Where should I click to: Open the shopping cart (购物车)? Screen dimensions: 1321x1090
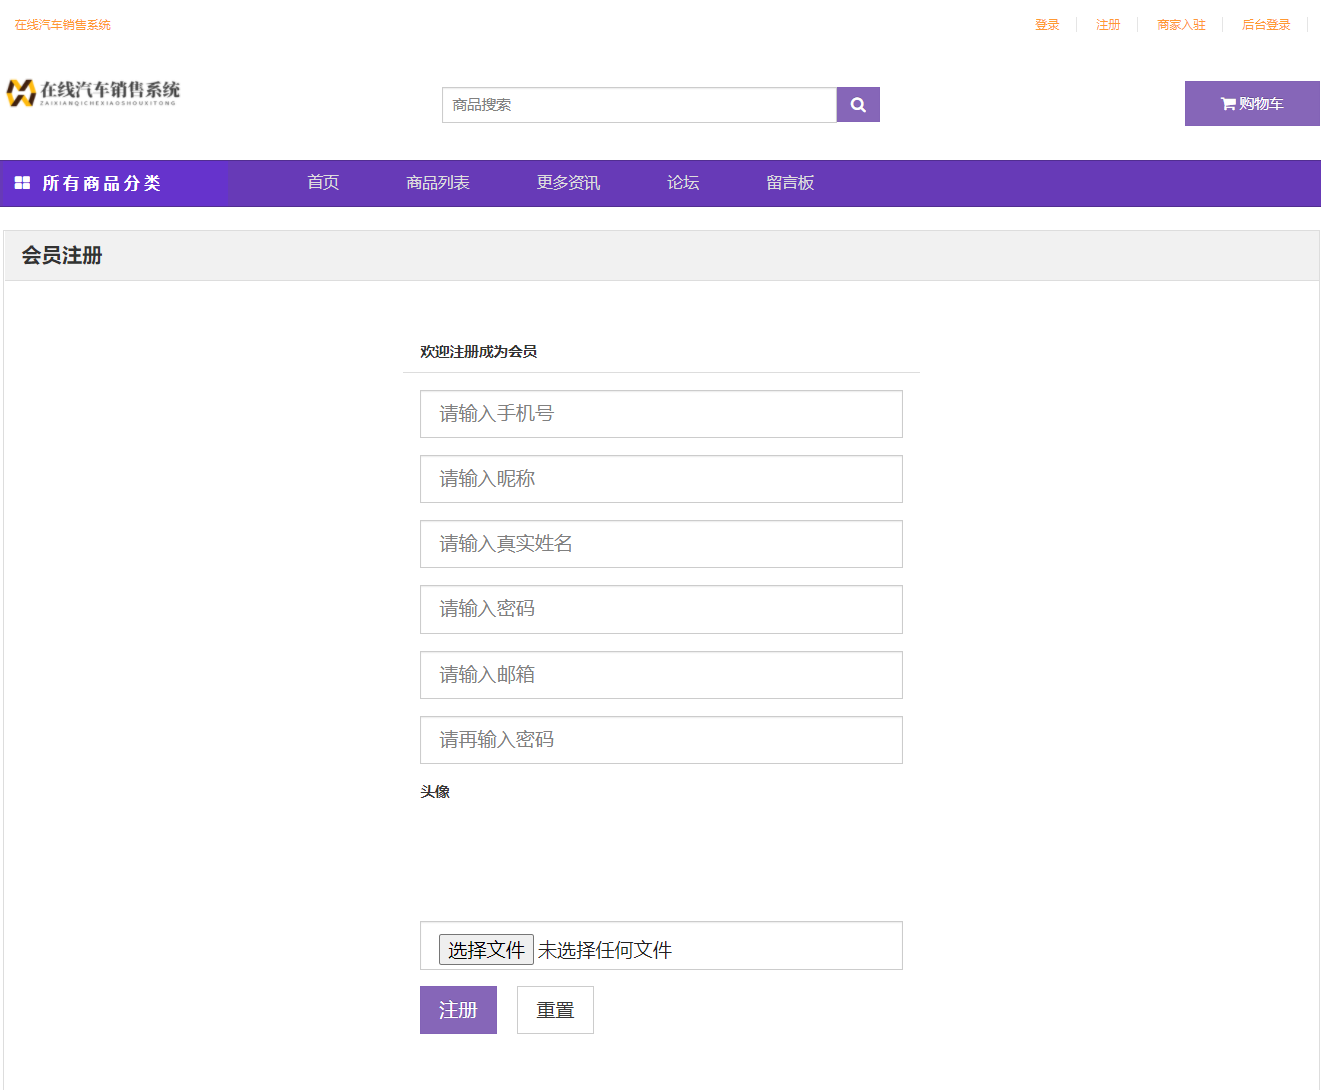pos(1251,104)
